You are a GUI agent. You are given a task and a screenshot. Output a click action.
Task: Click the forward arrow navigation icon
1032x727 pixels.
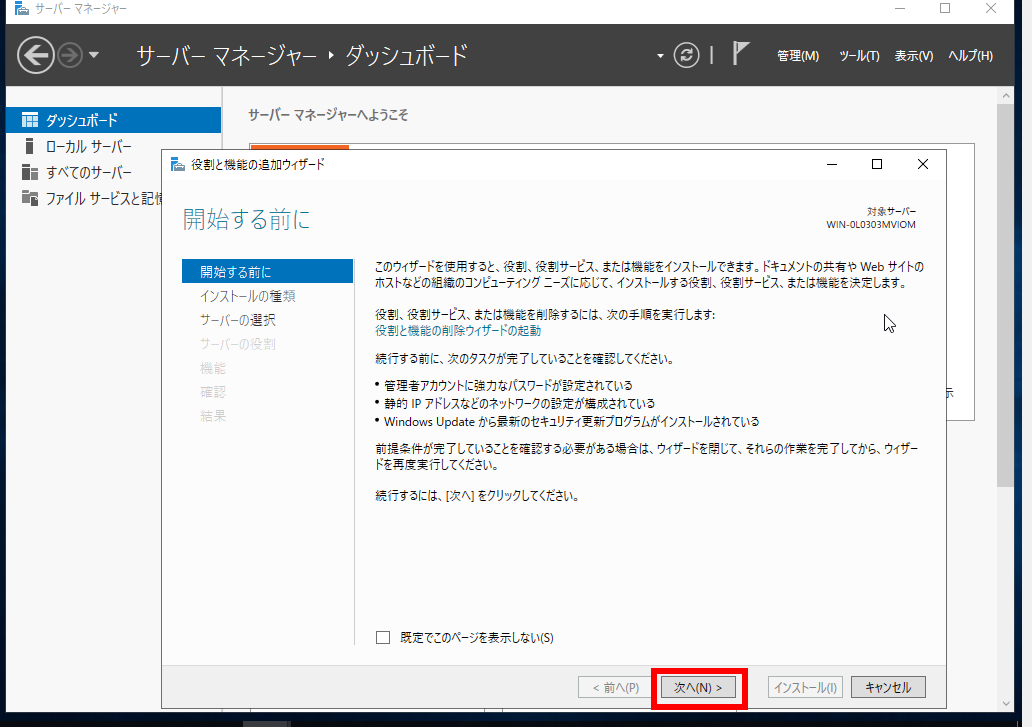tap(69, 55)
